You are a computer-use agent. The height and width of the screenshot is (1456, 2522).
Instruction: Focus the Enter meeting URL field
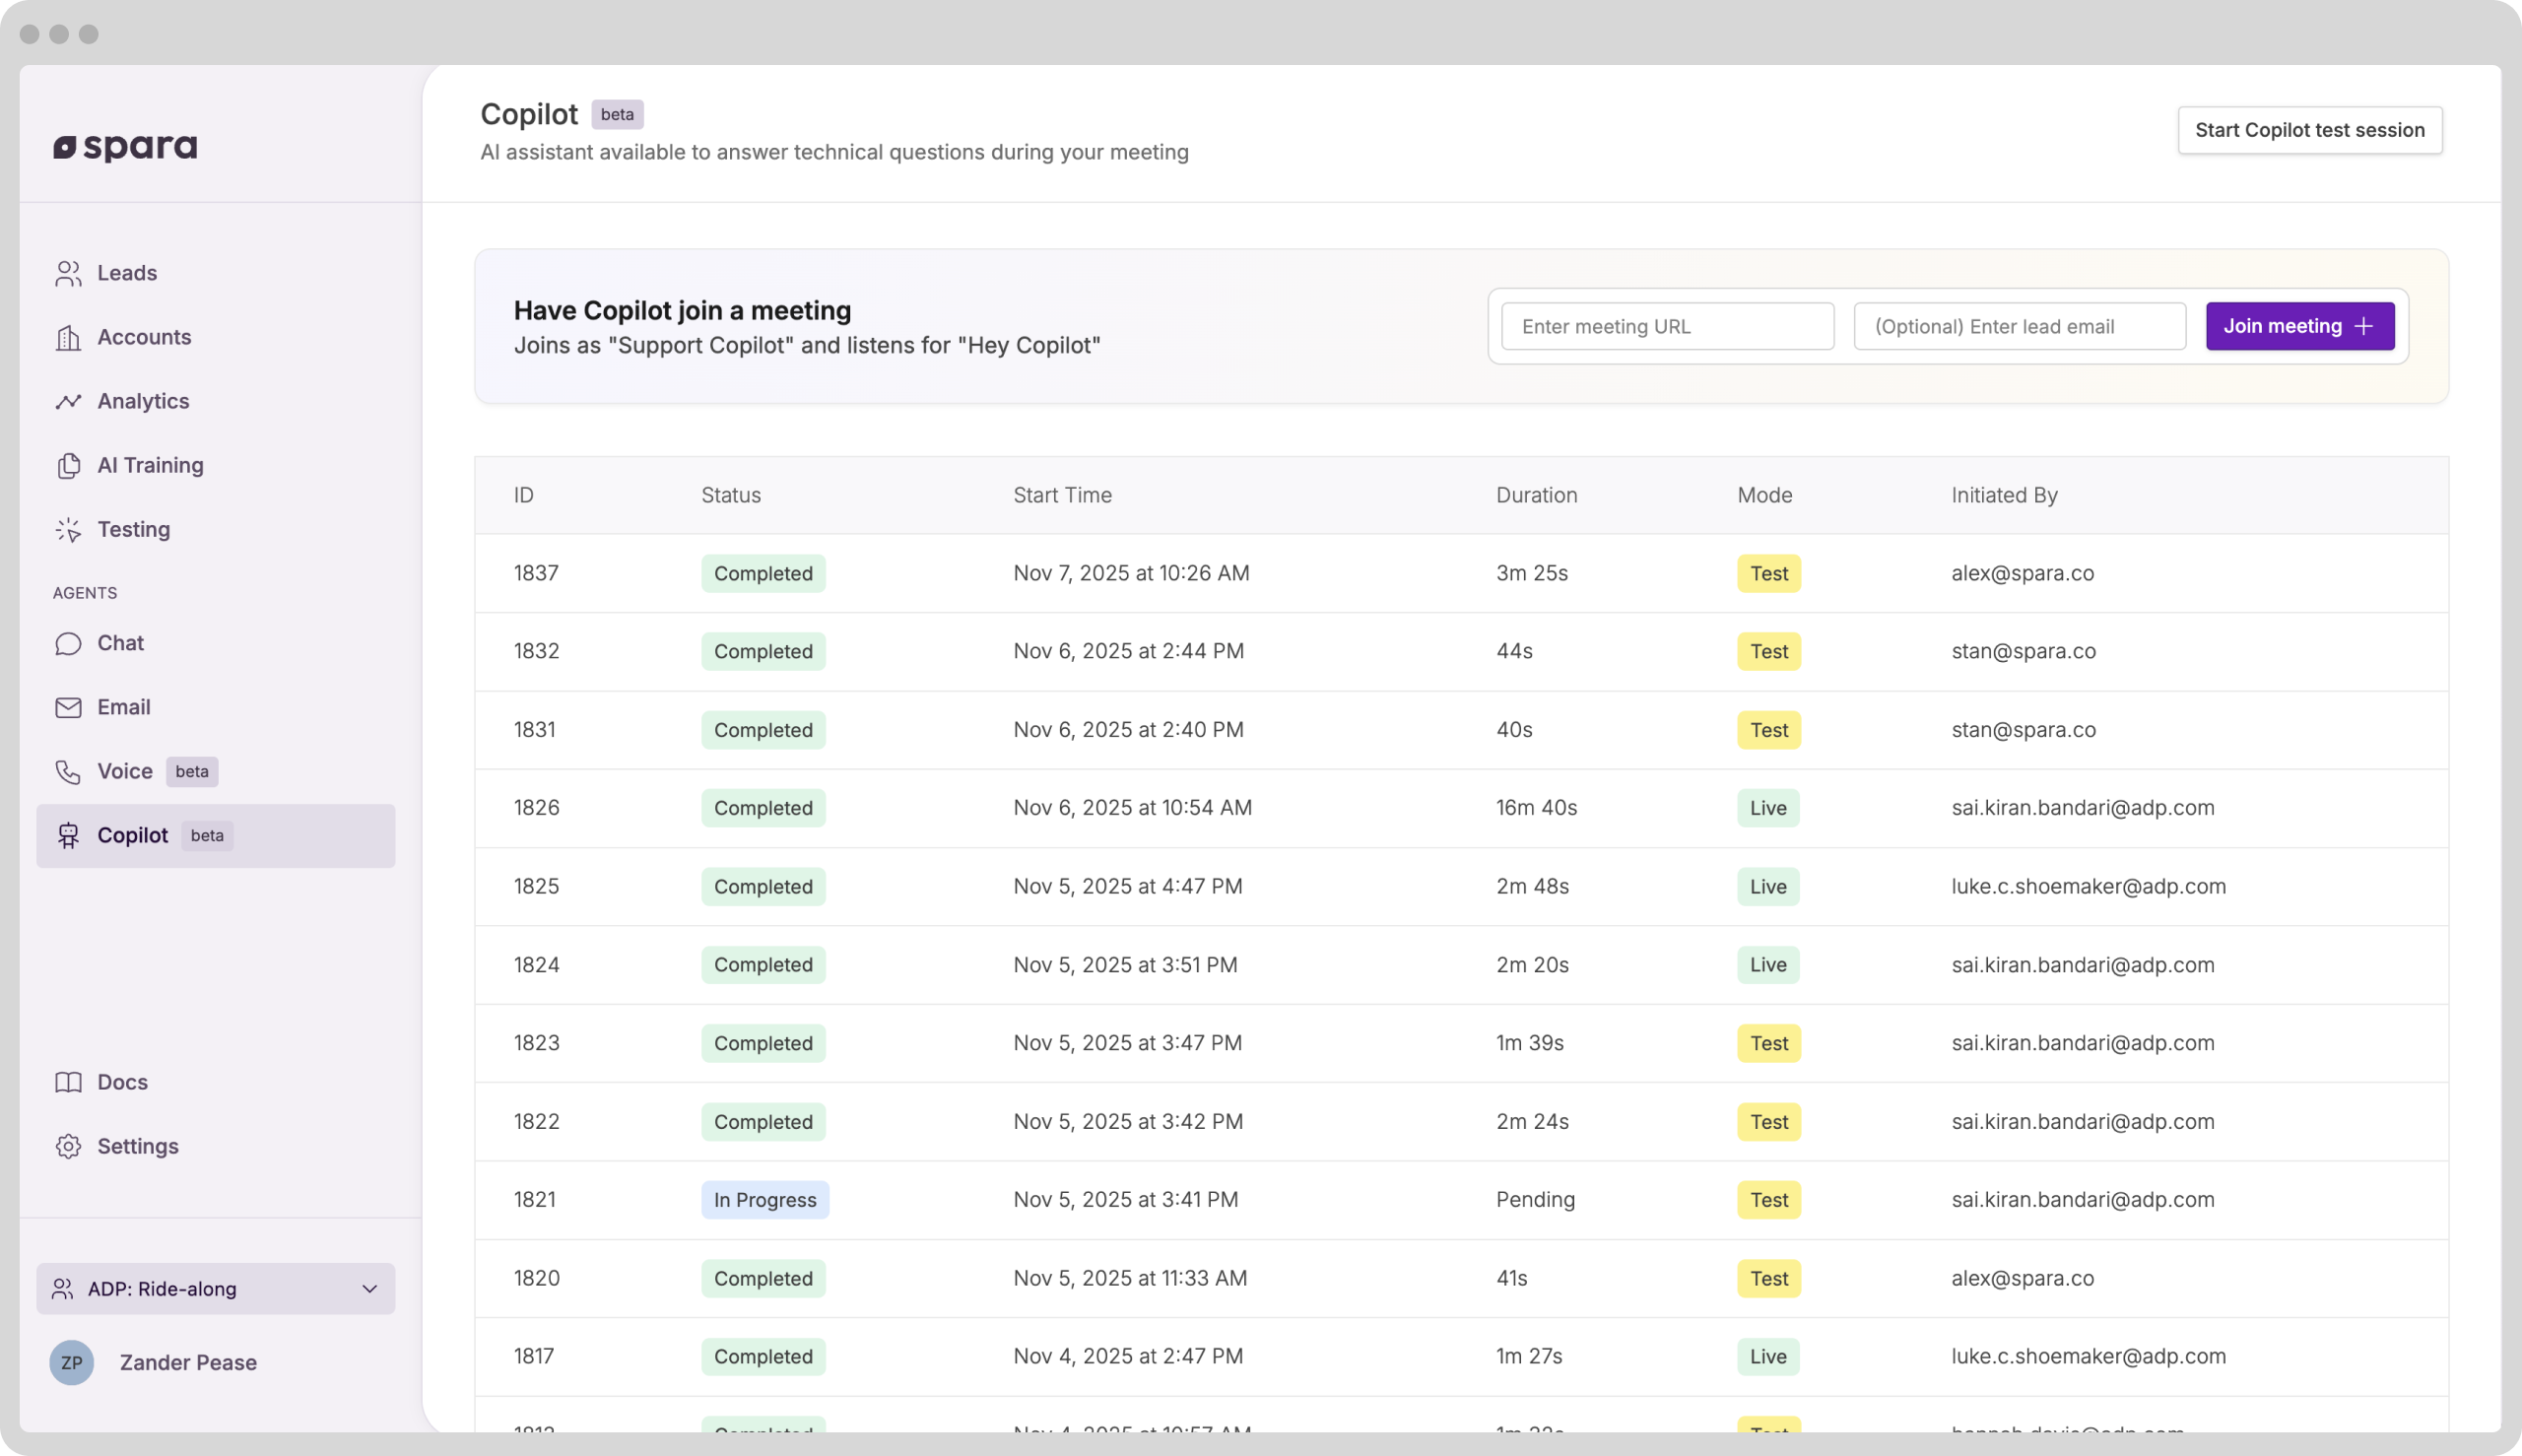coord(1667,327)
